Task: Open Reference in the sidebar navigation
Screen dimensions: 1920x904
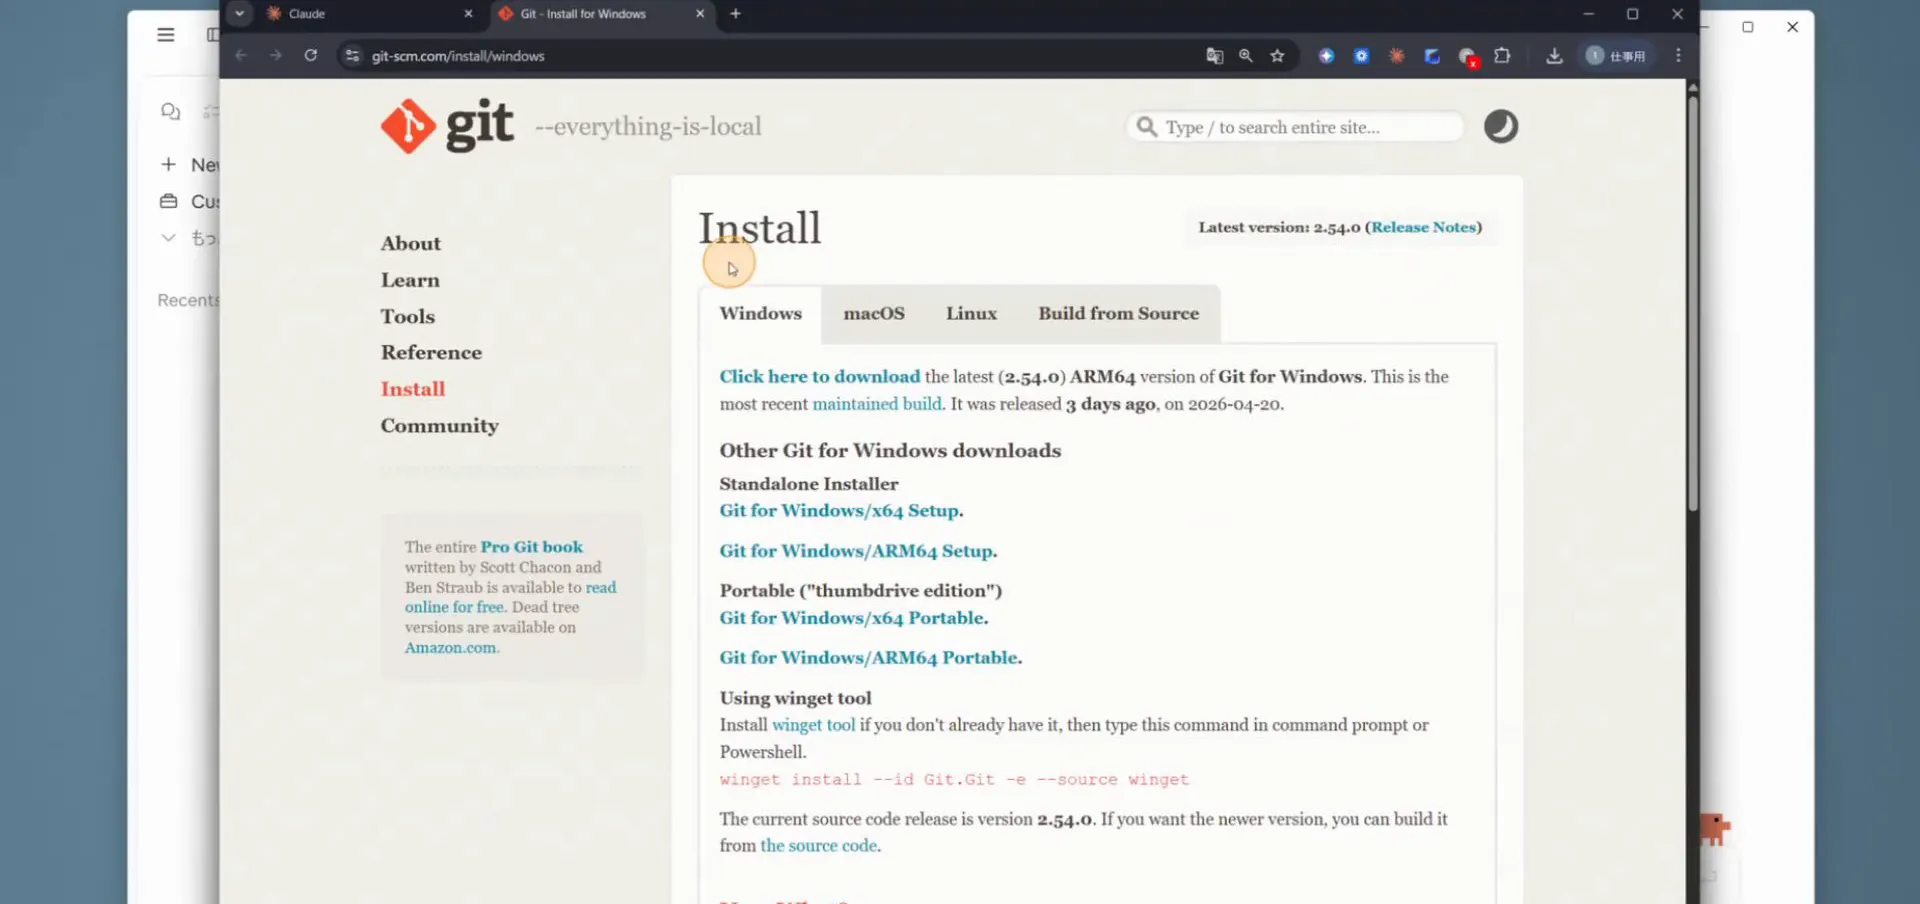Action: click(431, 352)
